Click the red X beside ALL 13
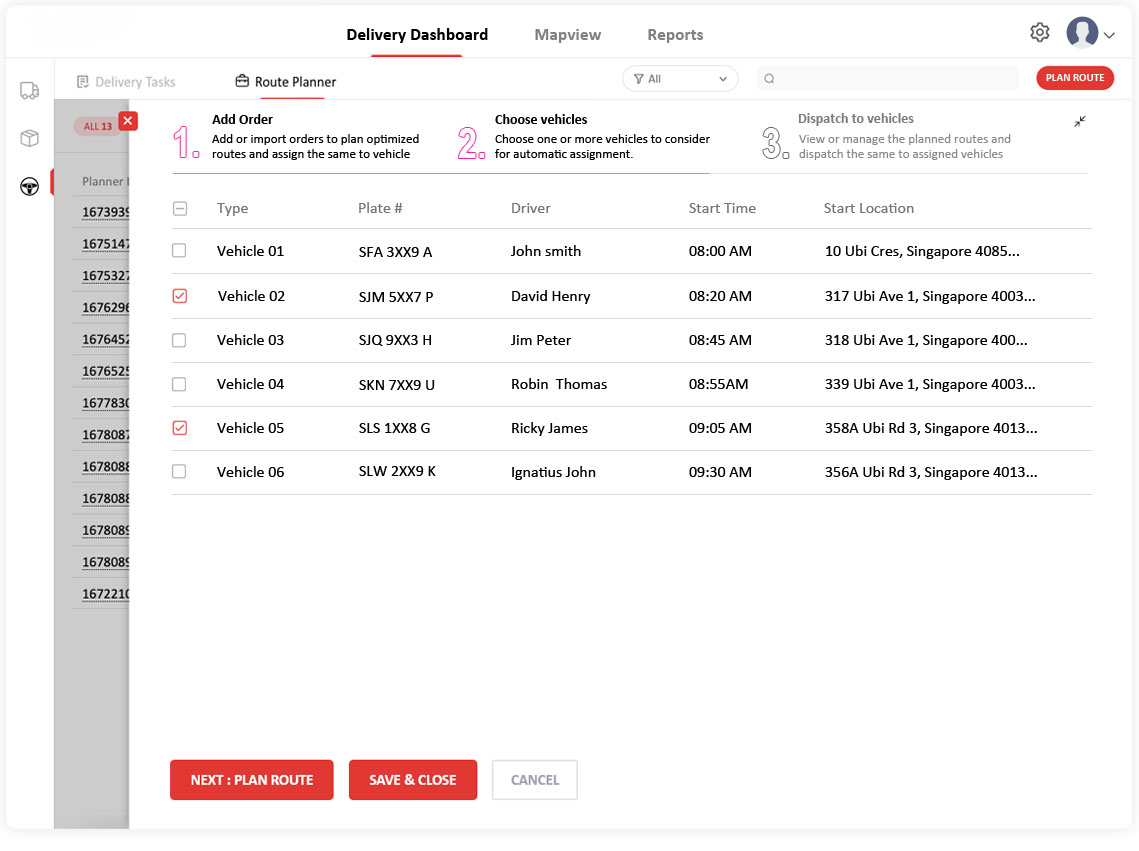Image resolution: width=1139 pixels, height=851 pixels. 128,121
